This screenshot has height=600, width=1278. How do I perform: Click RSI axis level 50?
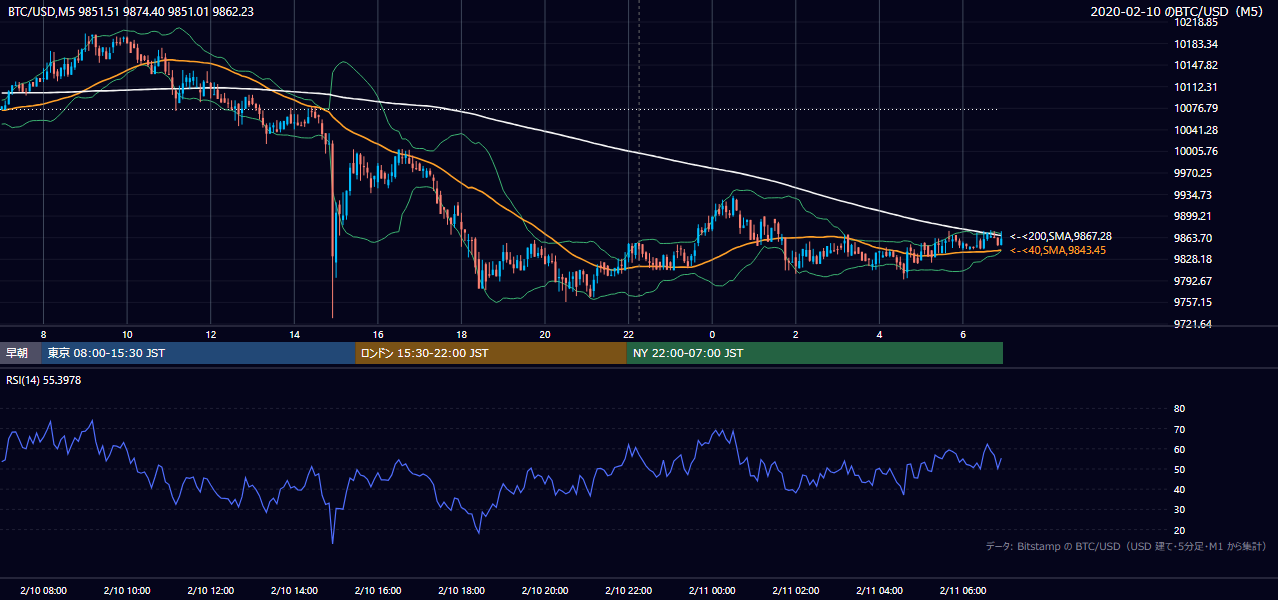[1180, 469]
